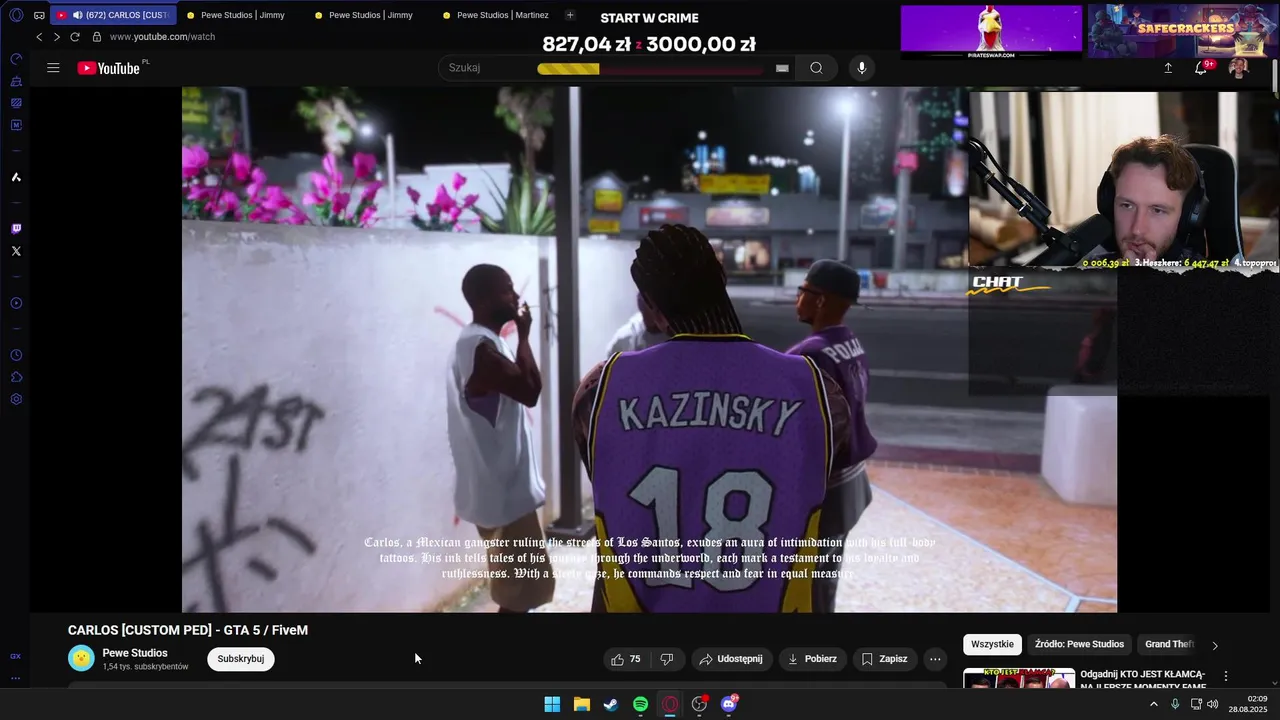
Task: Click the Udostępnij share button
Action: pyautogui.click(x=731, y=659)
